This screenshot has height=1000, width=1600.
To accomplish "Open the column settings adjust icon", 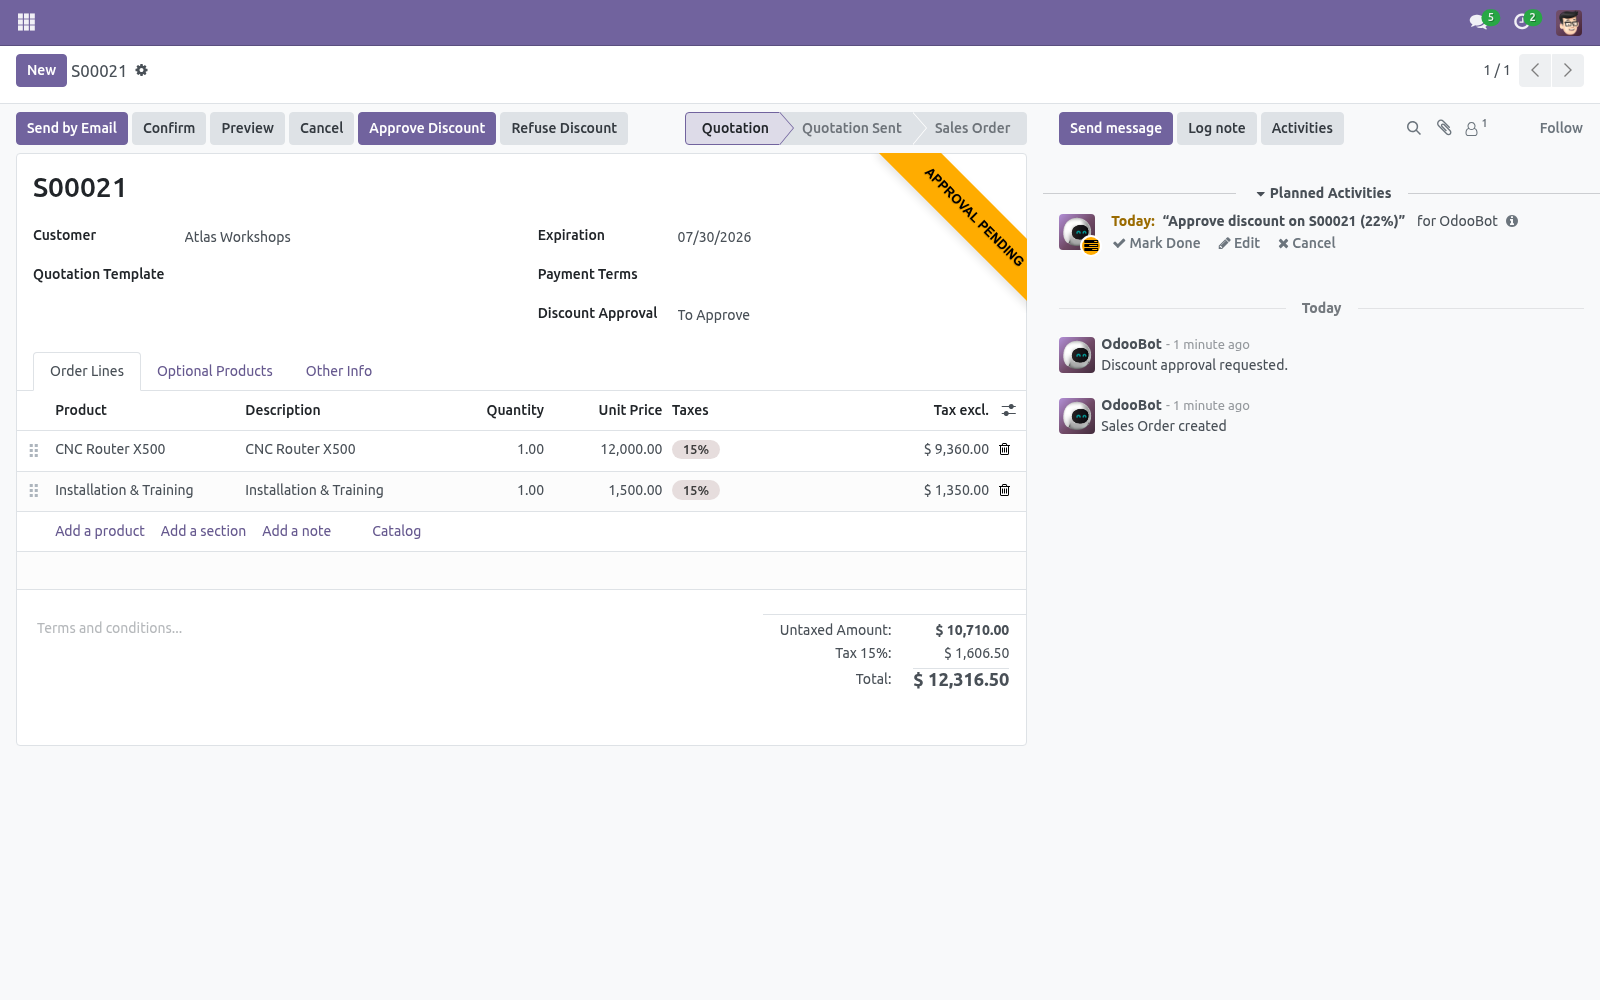I will click(1008, 410).
